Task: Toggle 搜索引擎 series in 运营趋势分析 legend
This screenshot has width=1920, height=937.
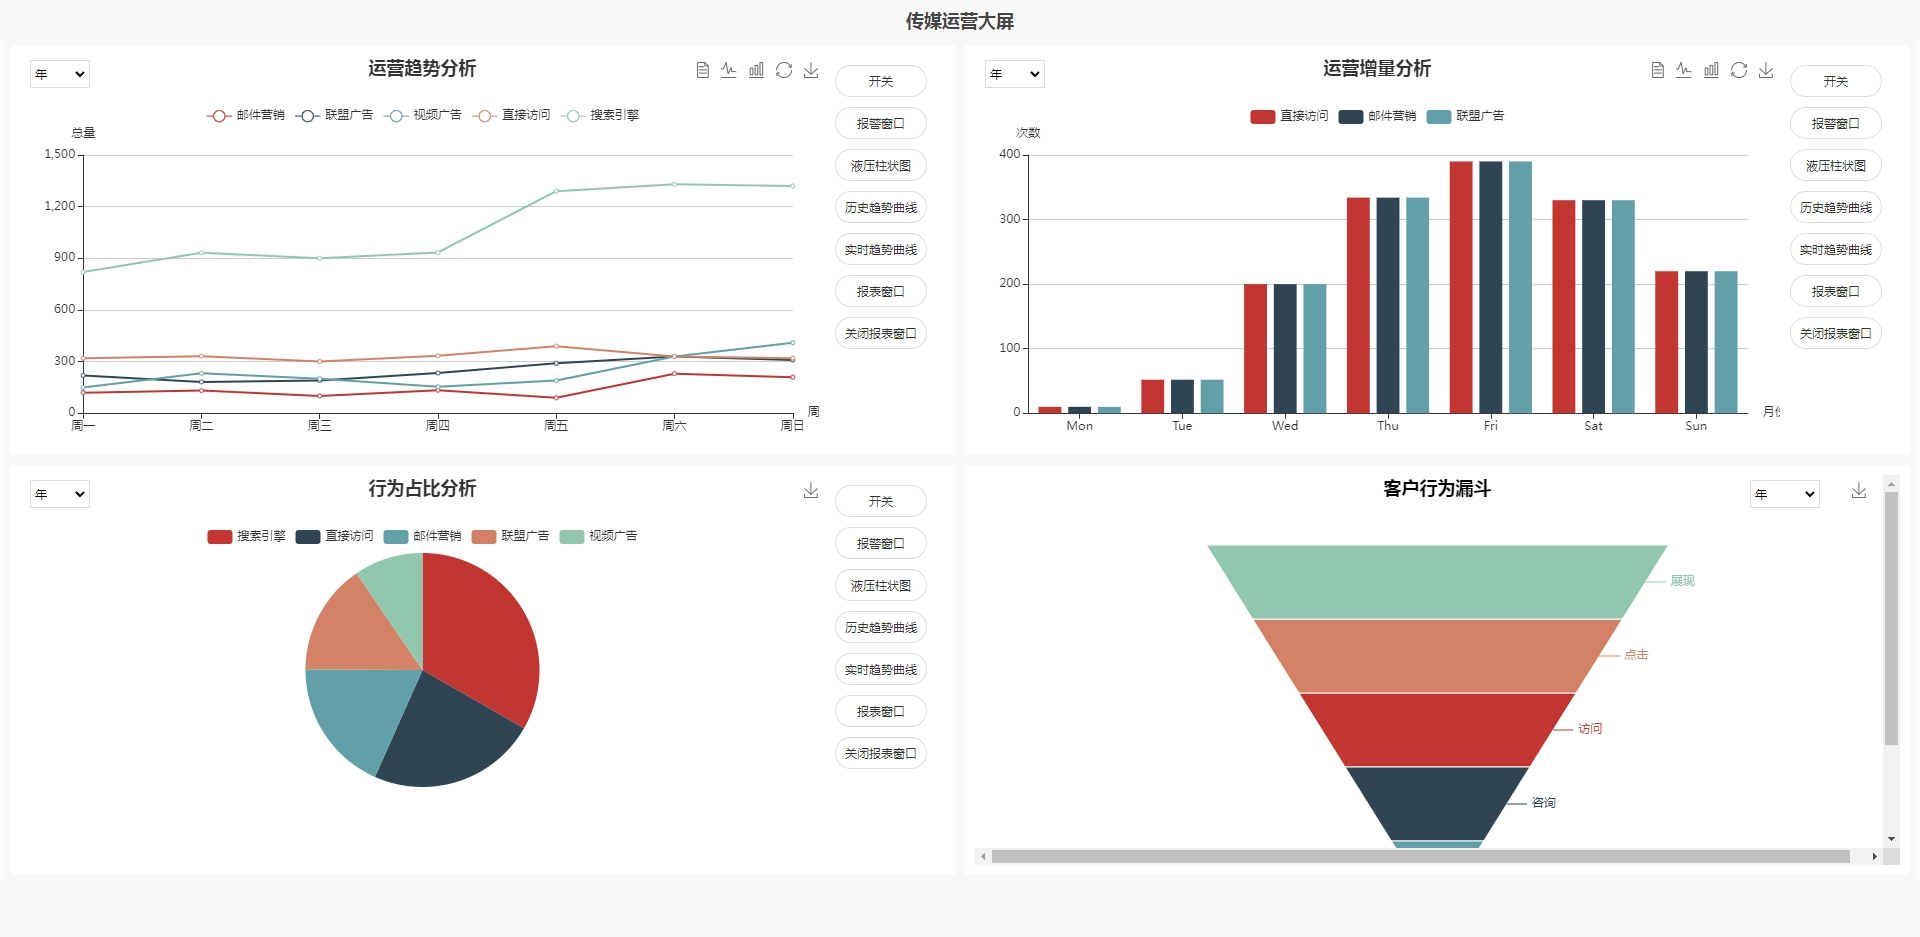Action: (602, 116)
